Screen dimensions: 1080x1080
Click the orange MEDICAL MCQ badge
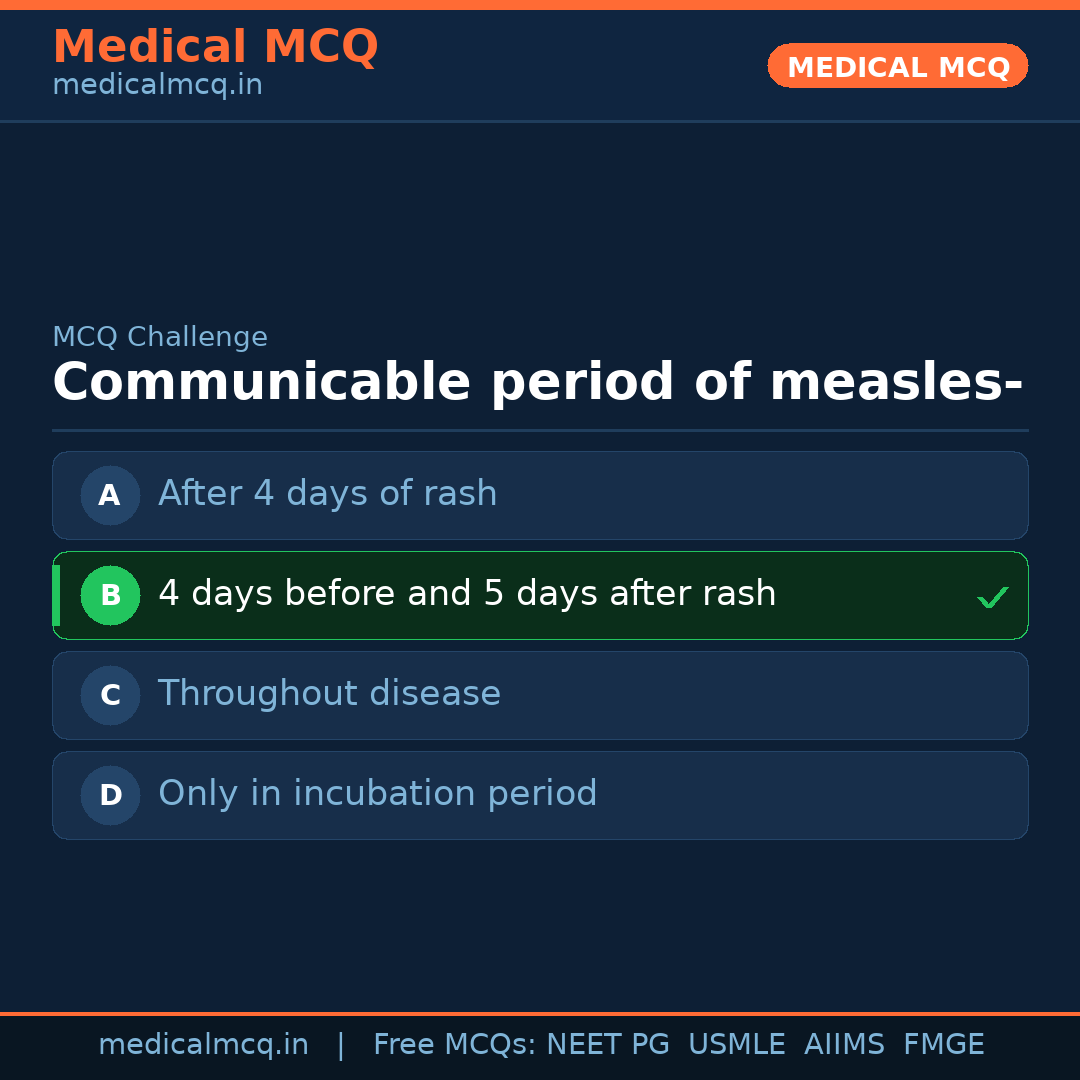[x=898, y=67]
